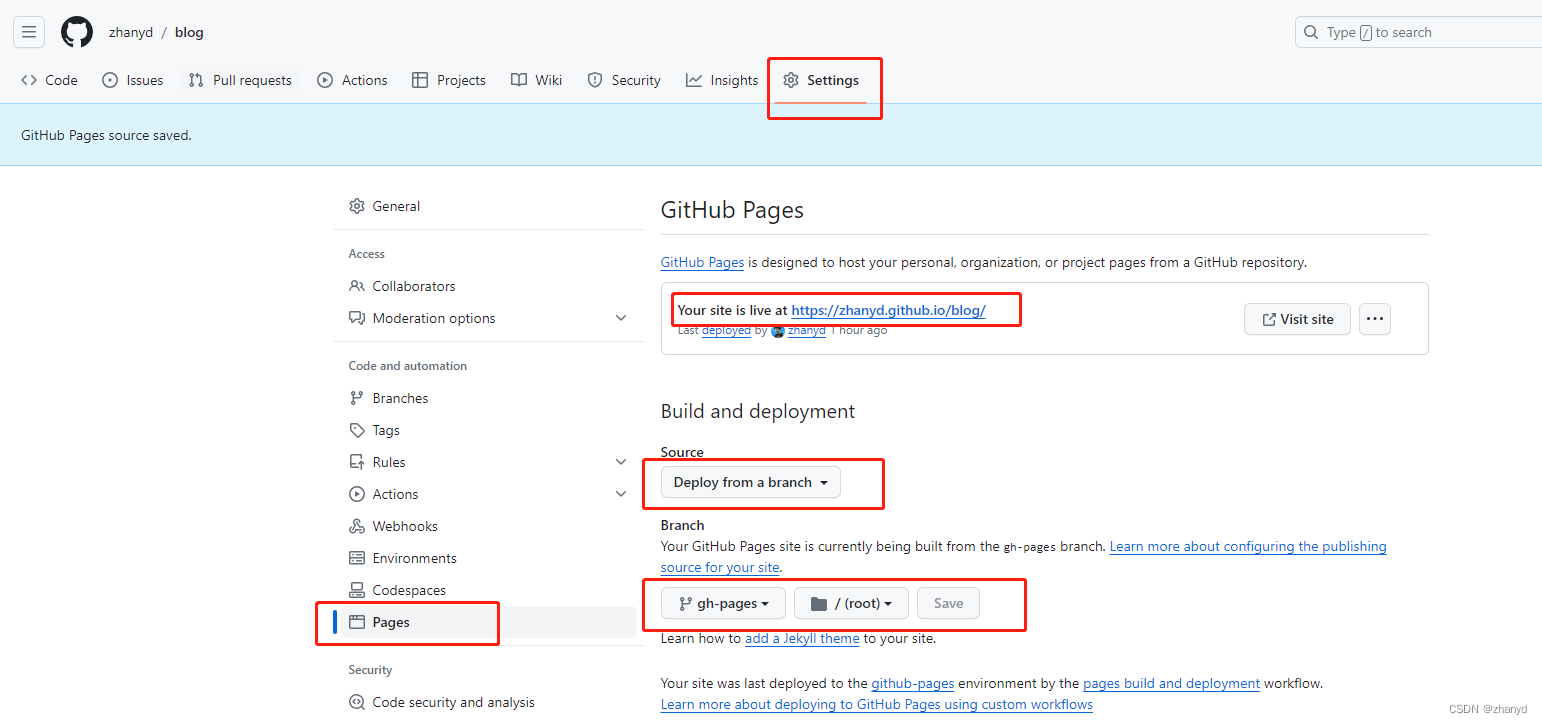Open the Settings tab

coord(821,80)
